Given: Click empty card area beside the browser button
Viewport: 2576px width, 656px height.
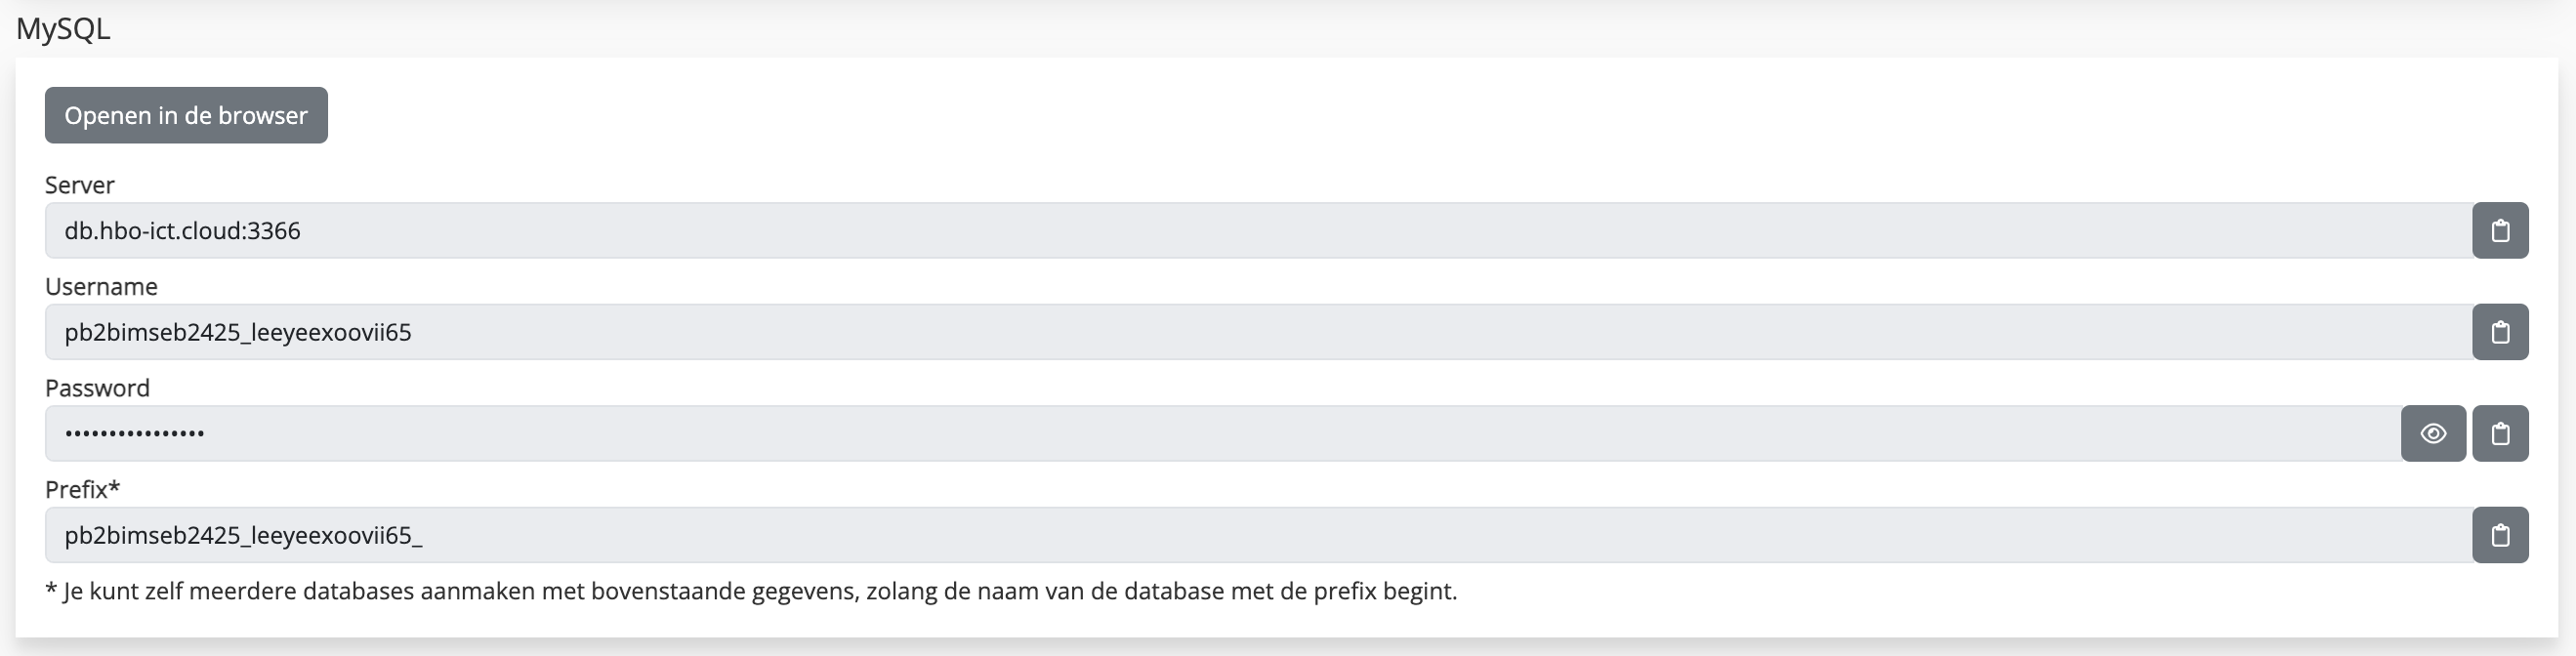Looking at the screenshot, I should pyautogui.click(x=1400, y=116).
